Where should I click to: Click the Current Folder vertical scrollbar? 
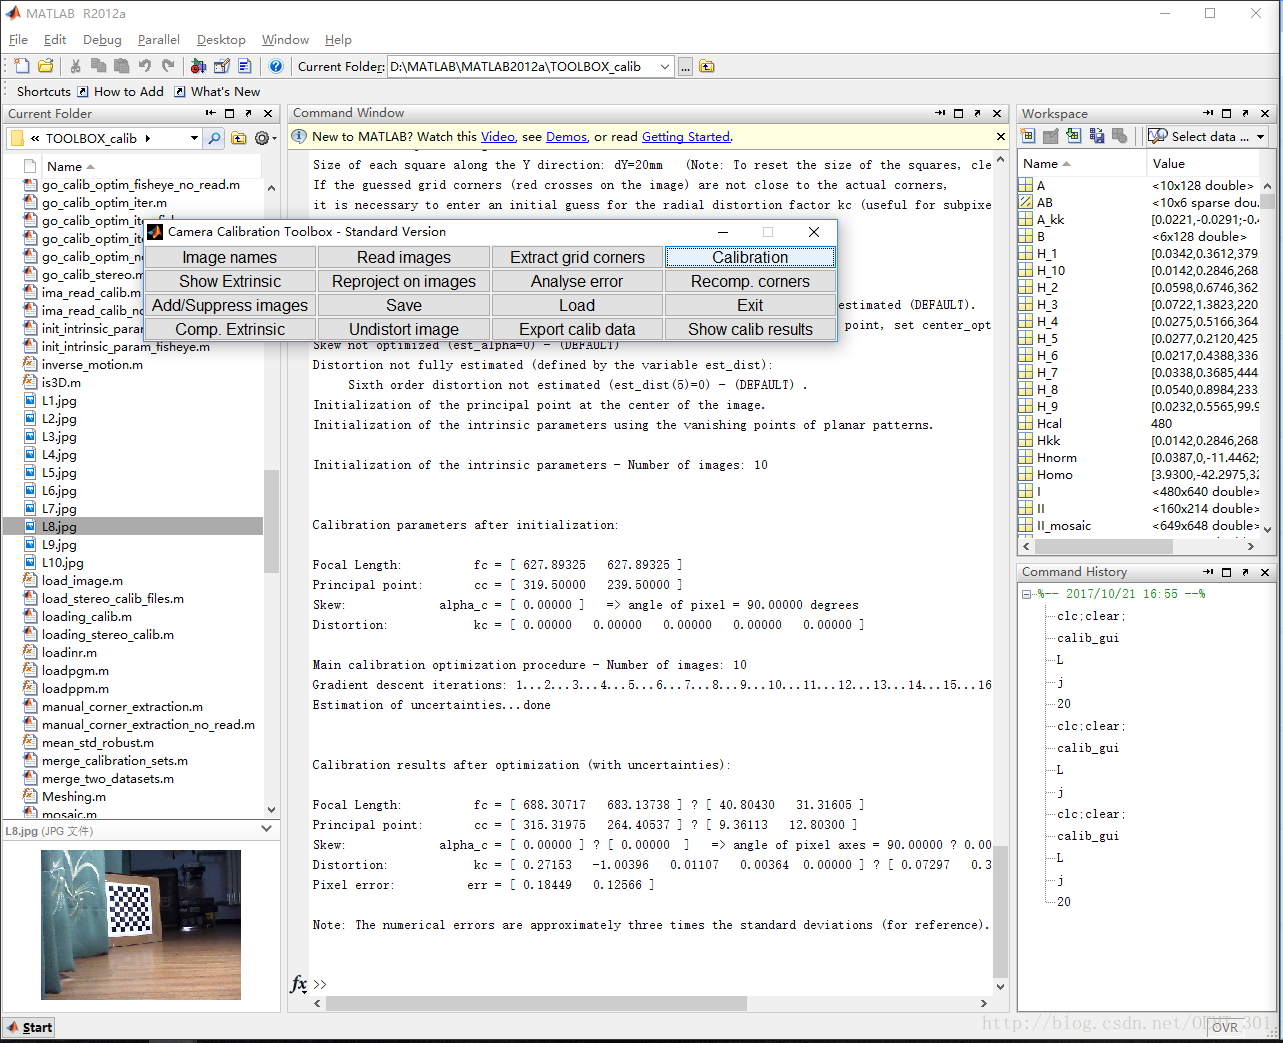click(x=271, y=520)
